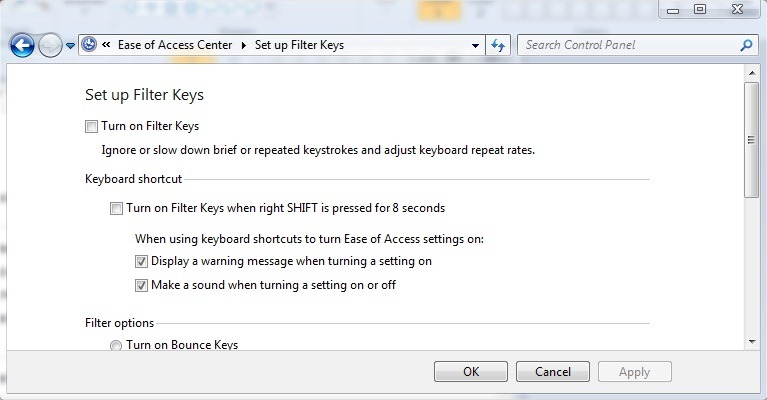Open the recent pages dropdown arrow

(70, 46)
